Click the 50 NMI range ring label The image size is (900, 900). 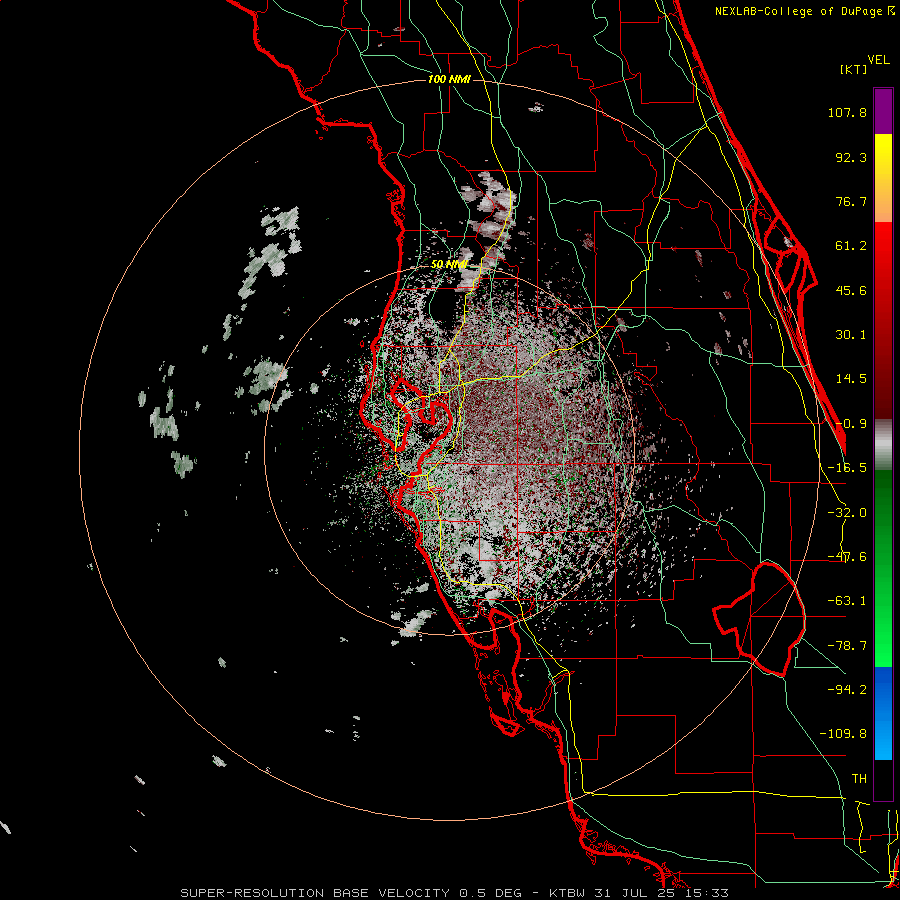[449, 264]
